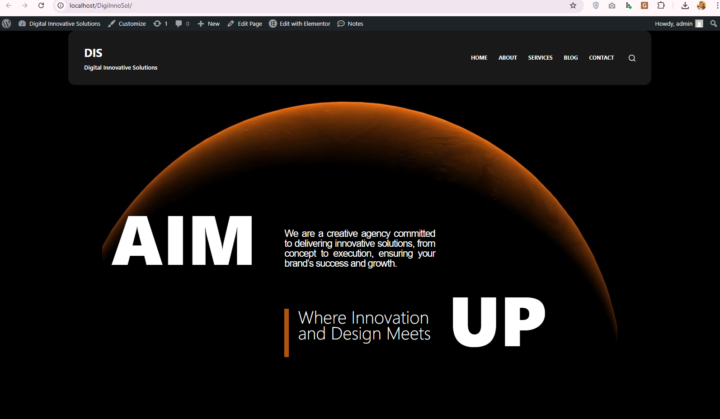Expand the New content menu

tap(208, 23)
